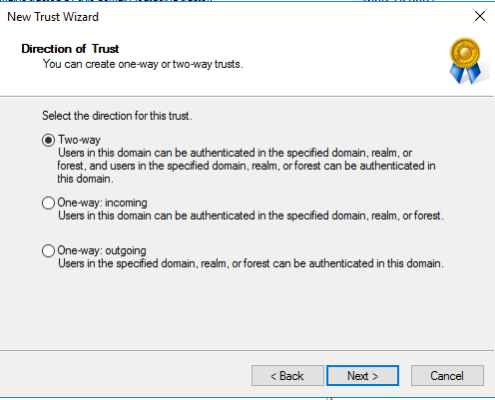Click the "Direction of Trust" heading

click(x=70, y=49)
